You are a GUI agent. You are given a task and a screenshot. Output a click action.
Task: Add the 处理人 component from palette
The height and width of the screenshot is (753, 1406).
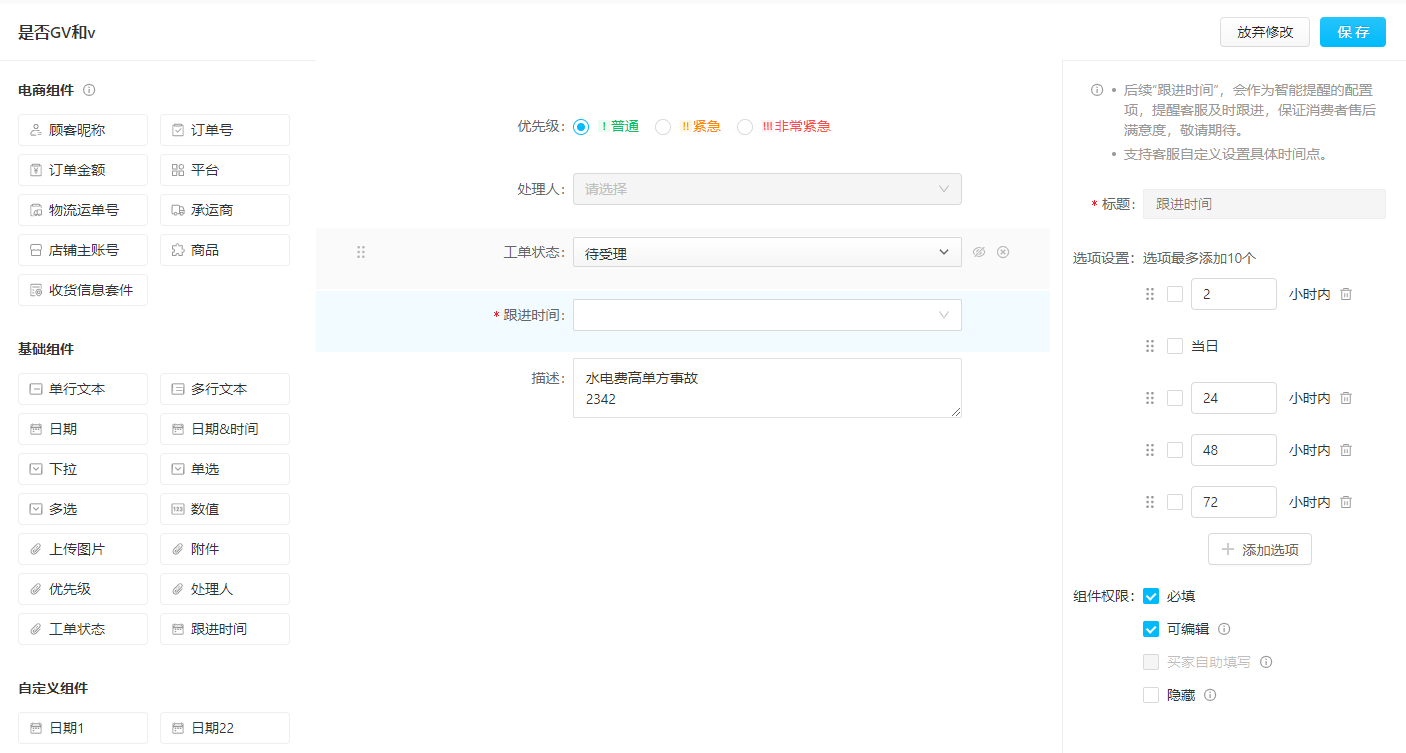[225, 589]
